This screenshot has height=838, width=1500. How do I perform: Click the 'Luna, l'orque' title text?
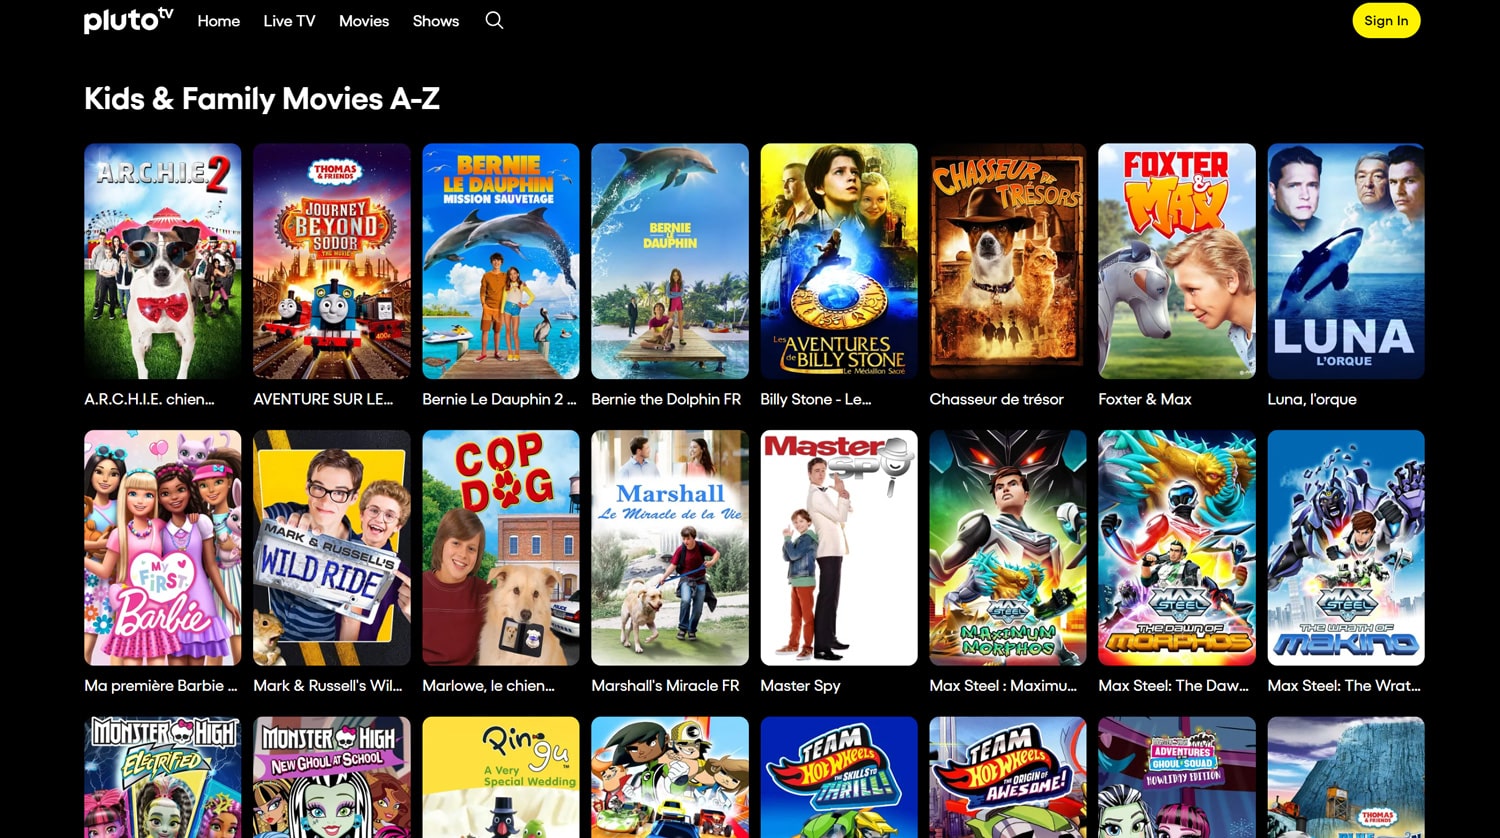tap(1312, 399)
